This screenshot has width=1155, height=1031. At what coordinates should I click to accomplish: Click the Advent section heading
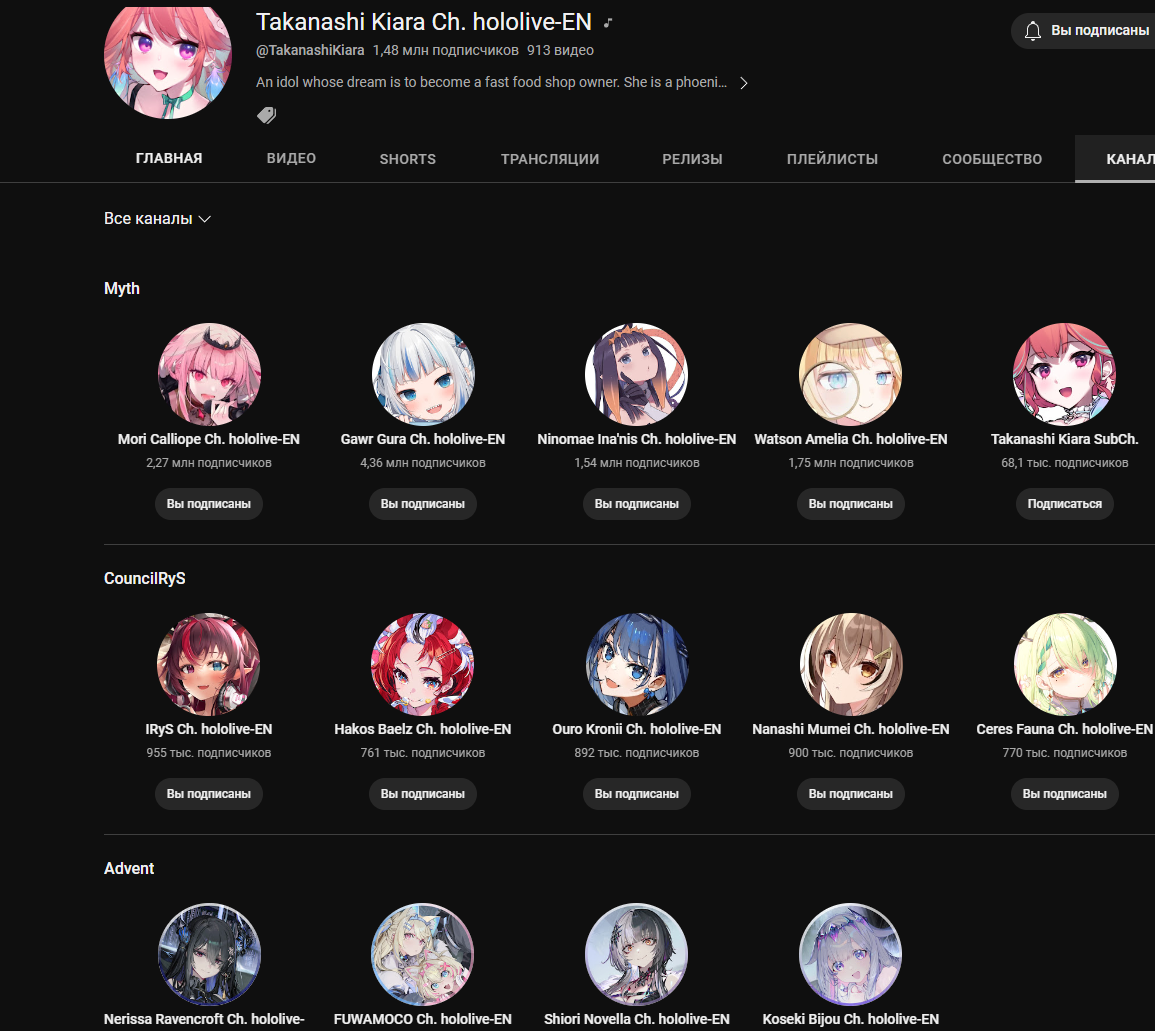[129, 868]
